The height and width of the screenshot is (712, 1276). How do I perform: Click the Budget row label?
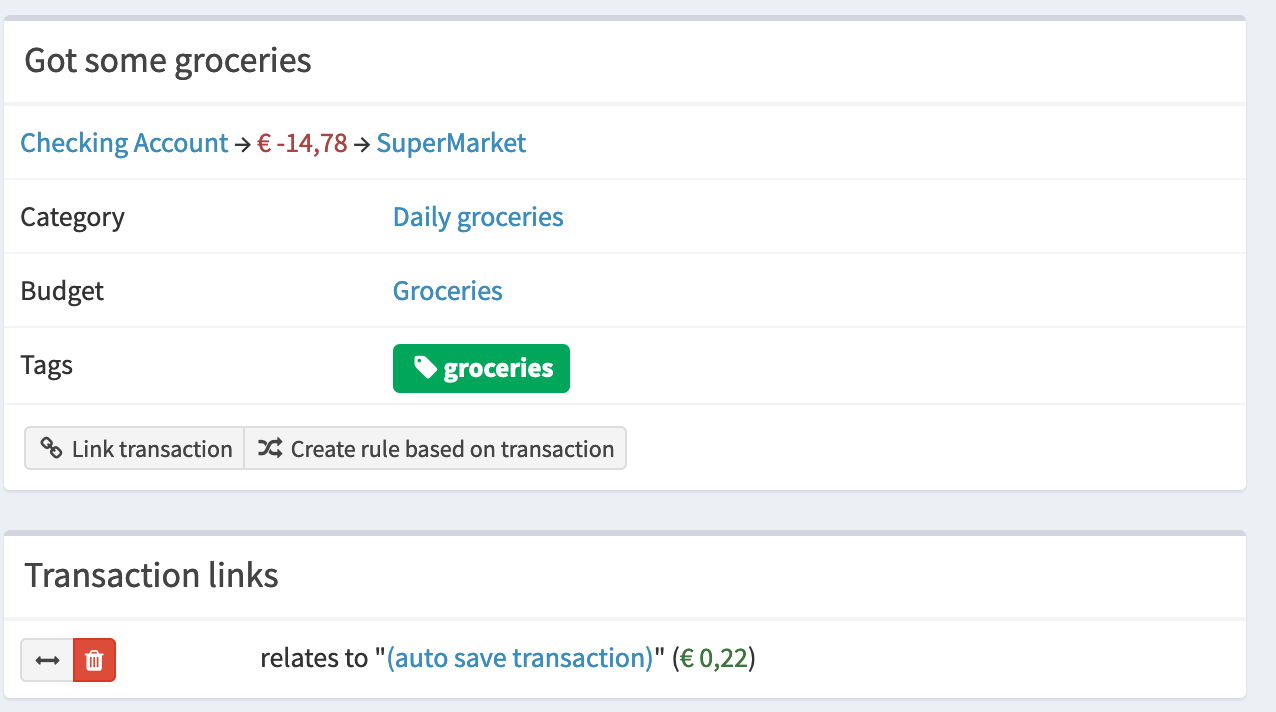pos(62,291)
